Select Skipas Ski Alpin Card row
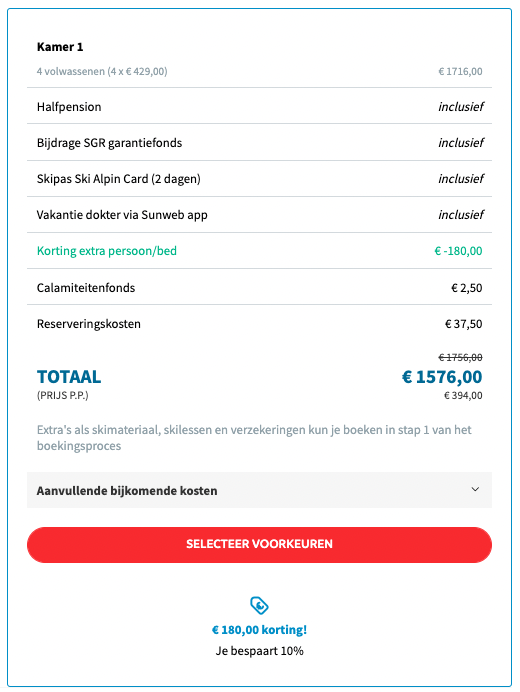The width and height of the screenshot is (520, 692). click(x=259, y=179)
